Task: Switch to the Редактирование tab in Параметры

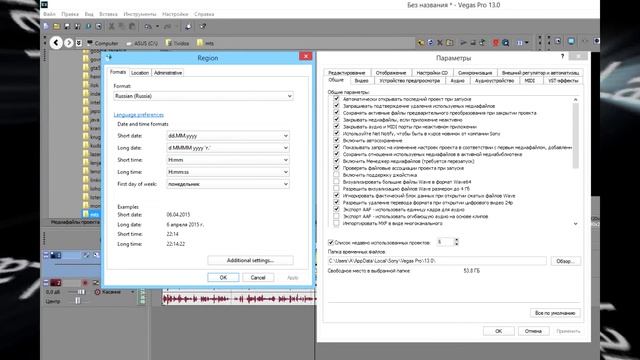Action: pyautogui.click(x=347, y=73)
